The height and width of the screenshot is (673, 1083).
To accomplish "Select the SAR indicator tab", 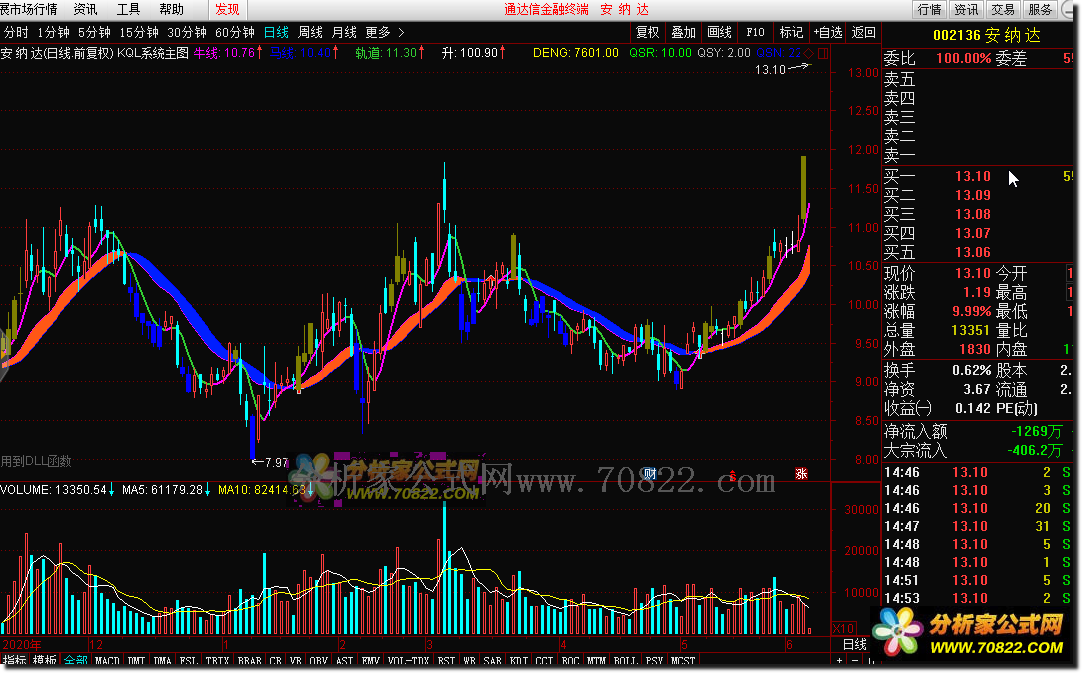I will 492,661.
